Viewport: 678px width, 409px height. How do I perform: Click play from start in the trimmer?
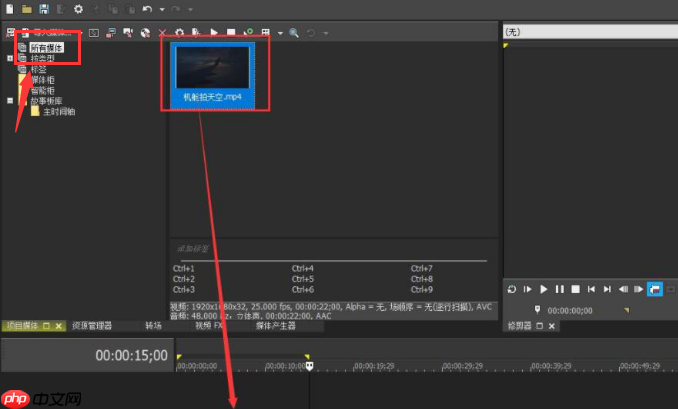tap(528, 289)
